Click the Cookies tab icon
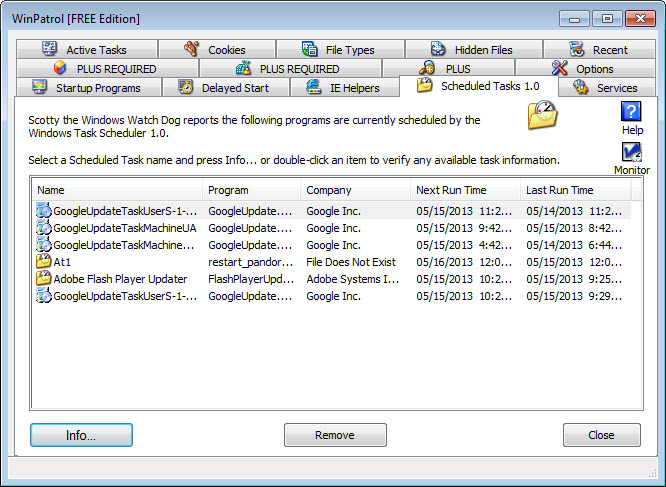666x487 pixels. pos(192,48)
